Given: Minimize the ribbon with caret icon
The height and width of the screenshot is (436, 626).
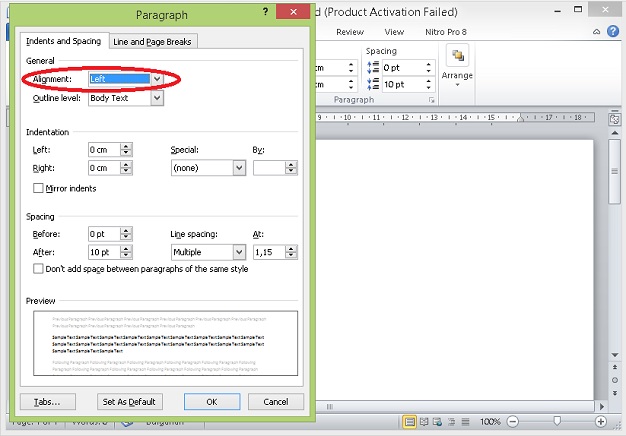Looking at the screenshot, I should 596,32.
